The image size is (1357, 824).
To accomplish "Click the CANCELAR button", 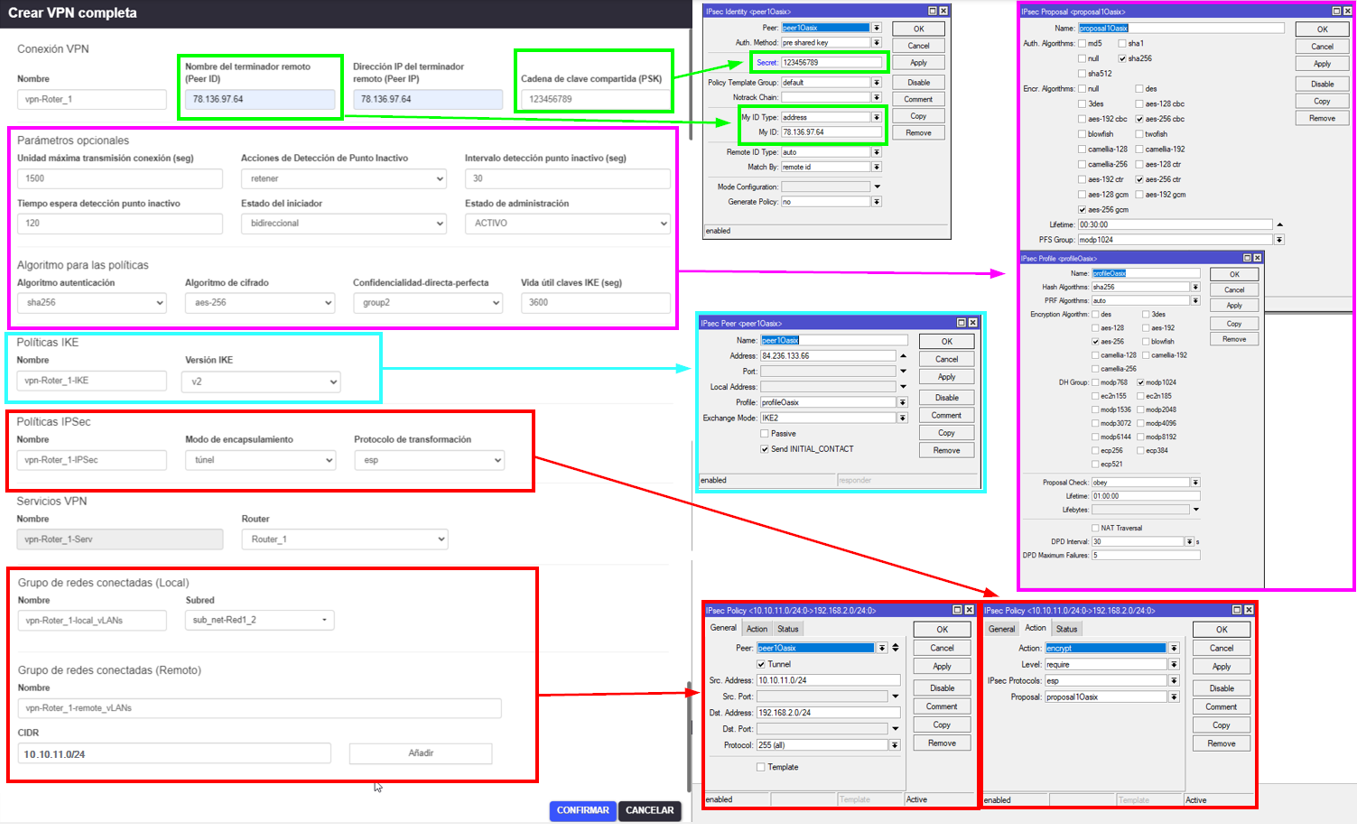I will click(x=650, y=811).
